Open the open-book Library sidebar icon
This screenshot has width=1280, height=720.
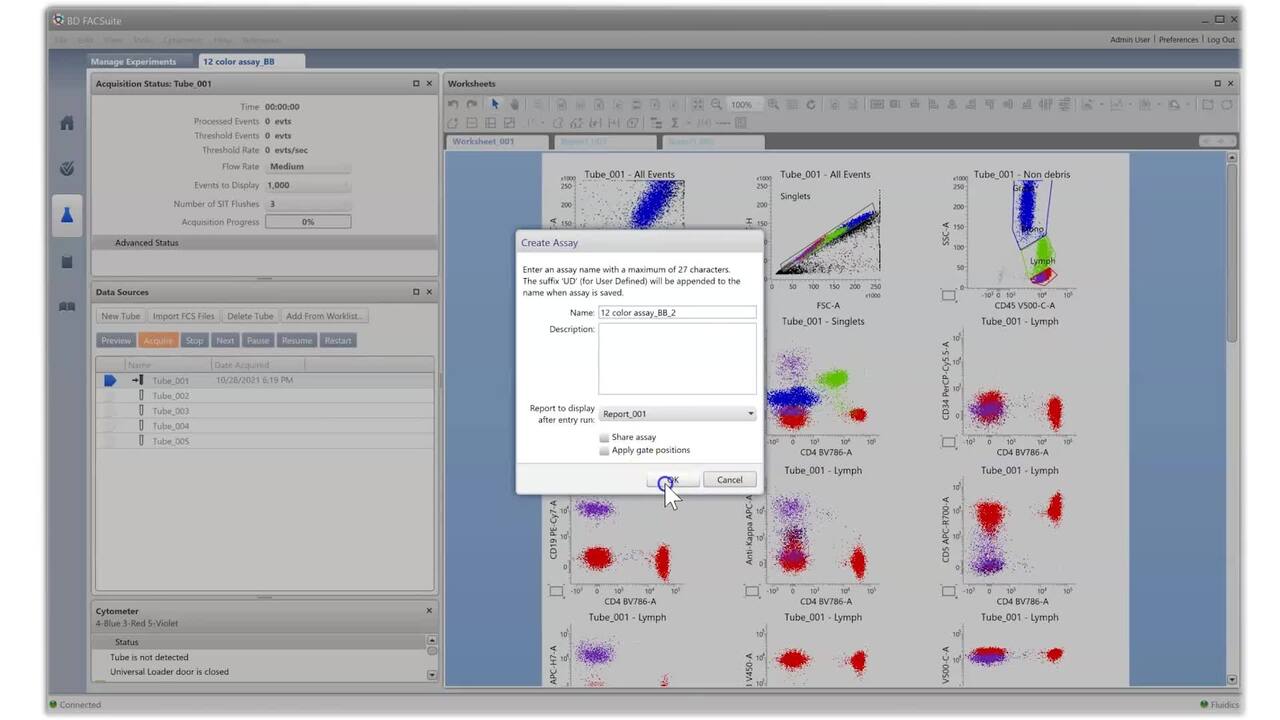click(x=67, y=307)
